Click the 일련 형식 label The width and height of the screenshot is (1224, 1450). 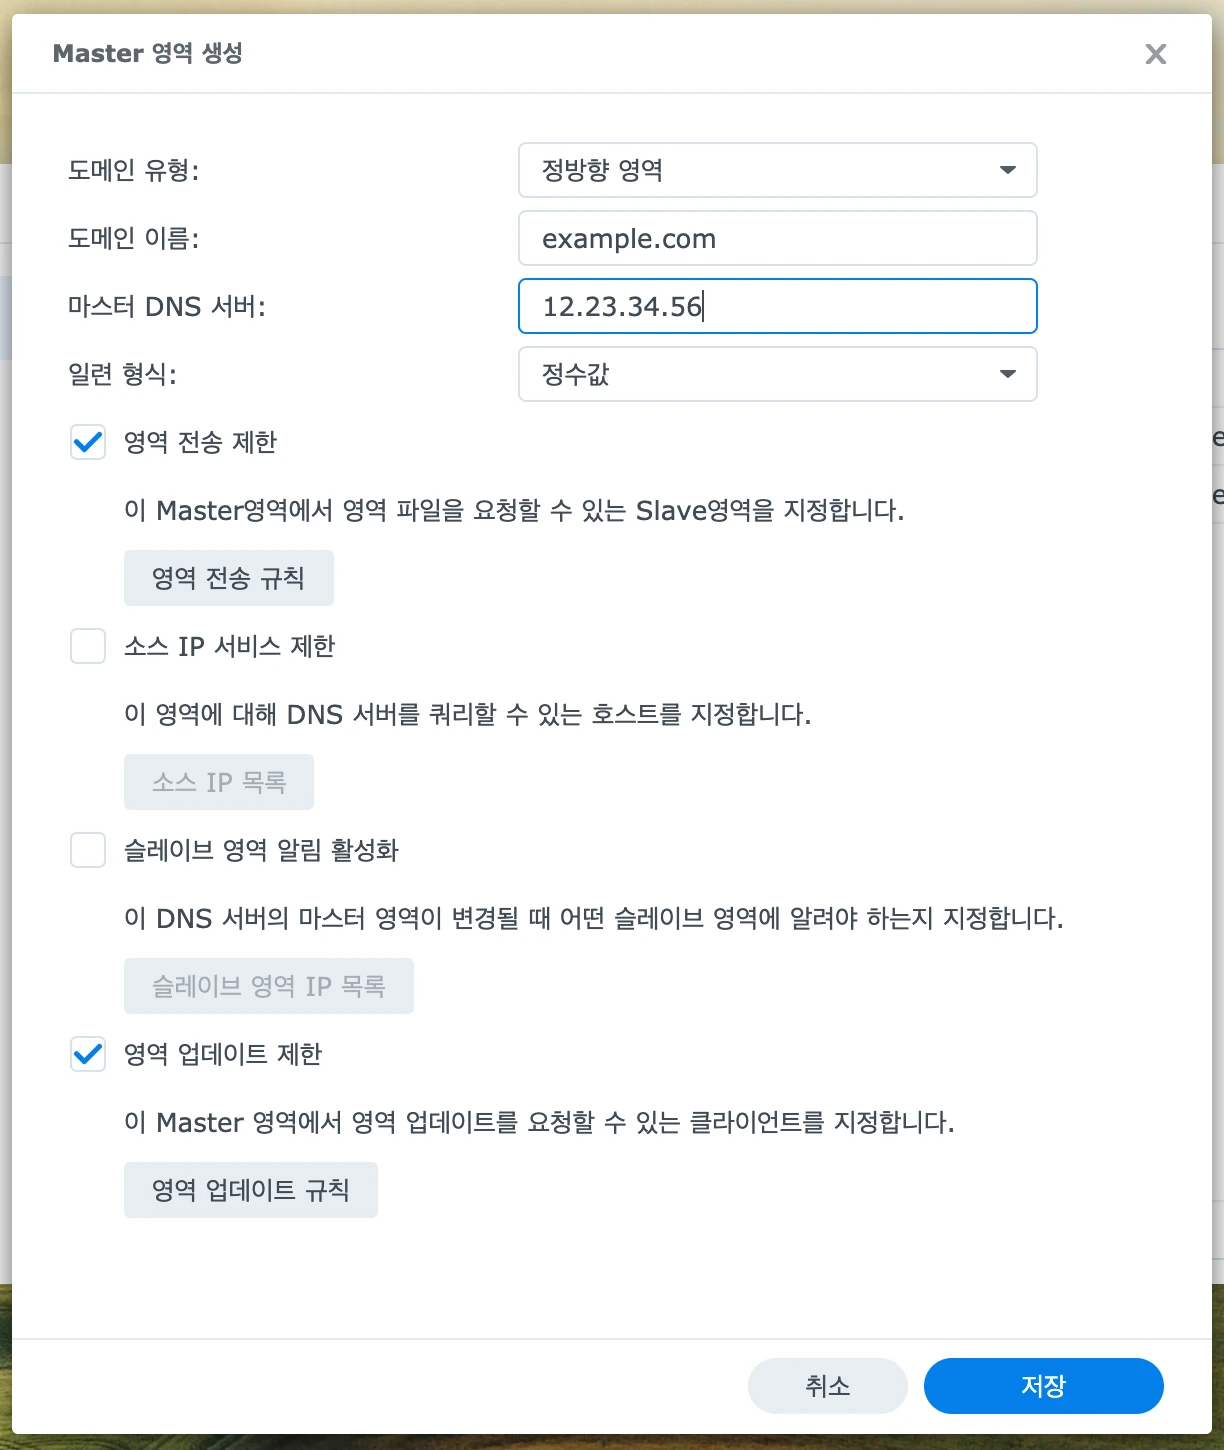[x=122, y=374]
